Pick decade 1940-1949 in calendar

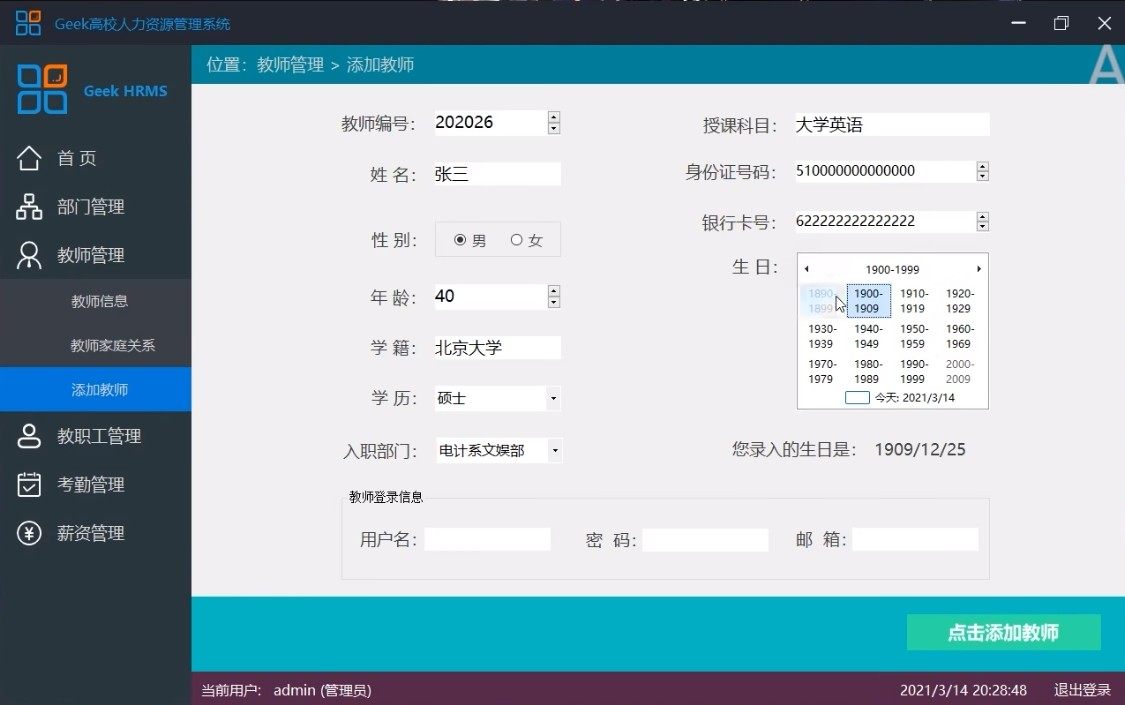click(x=868, y=336)
